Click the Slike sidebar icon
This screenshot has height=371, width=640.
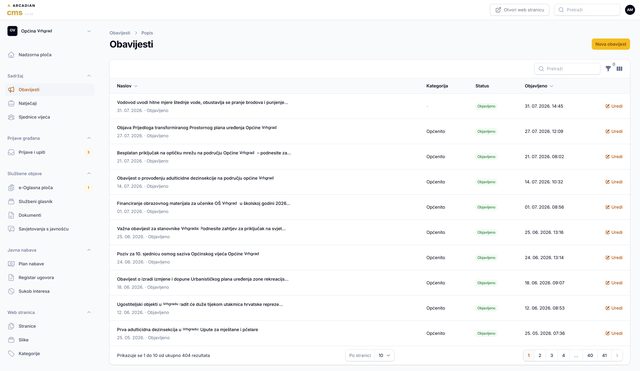point(11,340)
